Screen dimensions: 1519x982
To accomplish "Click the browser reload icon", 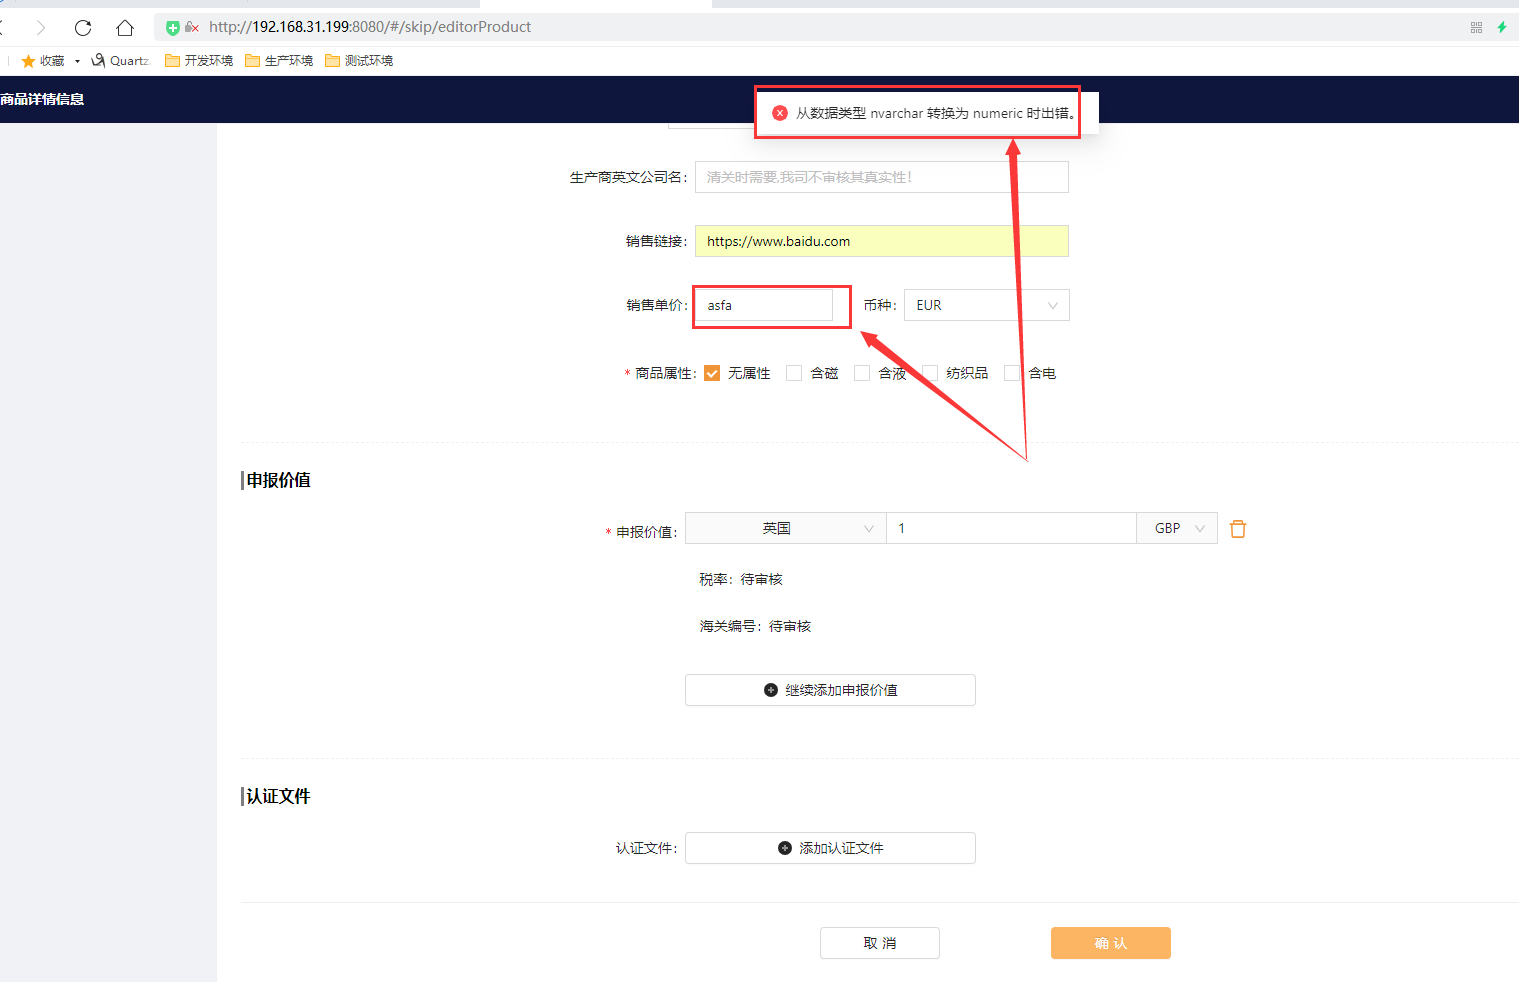I will (x=83, y=28).
